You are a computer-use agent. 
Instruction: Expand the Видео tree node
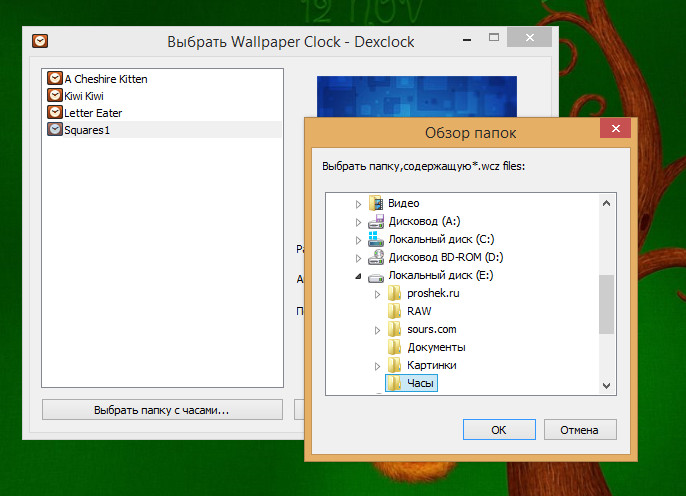coord(358,204)
